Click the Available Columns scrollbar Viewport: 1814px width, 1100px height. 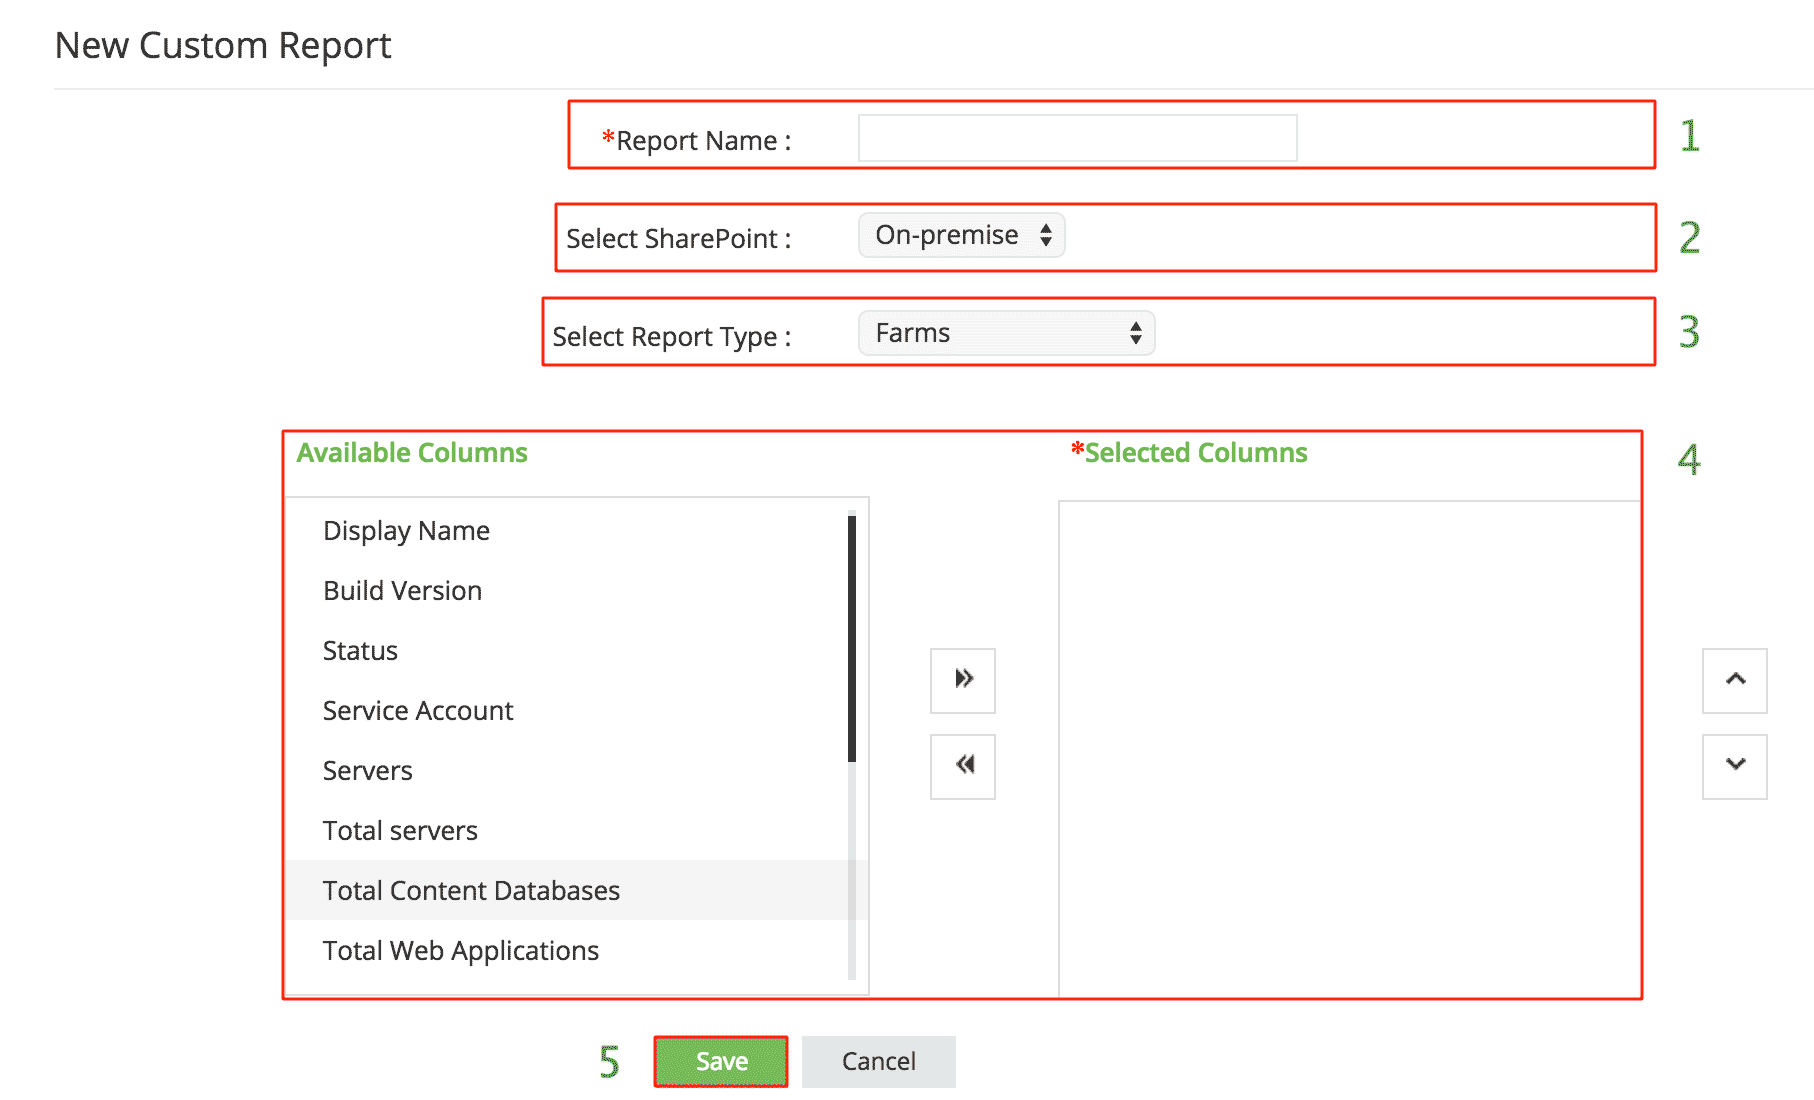[x=852, y=640]
